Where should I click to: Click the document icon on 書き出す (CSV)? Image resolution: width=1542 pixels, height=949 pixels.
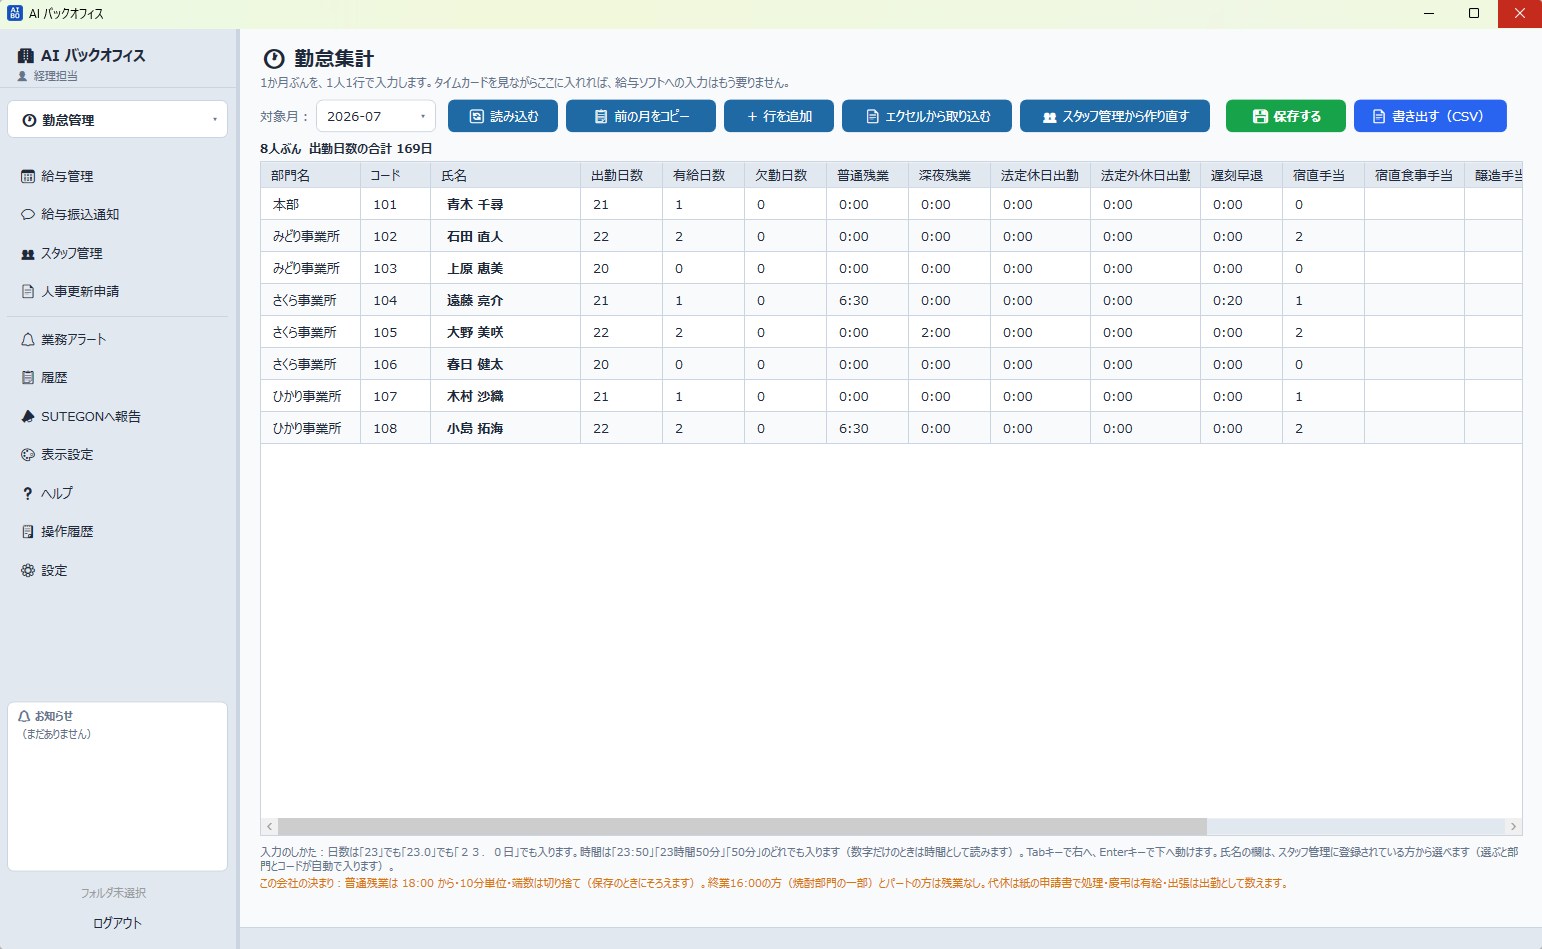coord(1379,116)
